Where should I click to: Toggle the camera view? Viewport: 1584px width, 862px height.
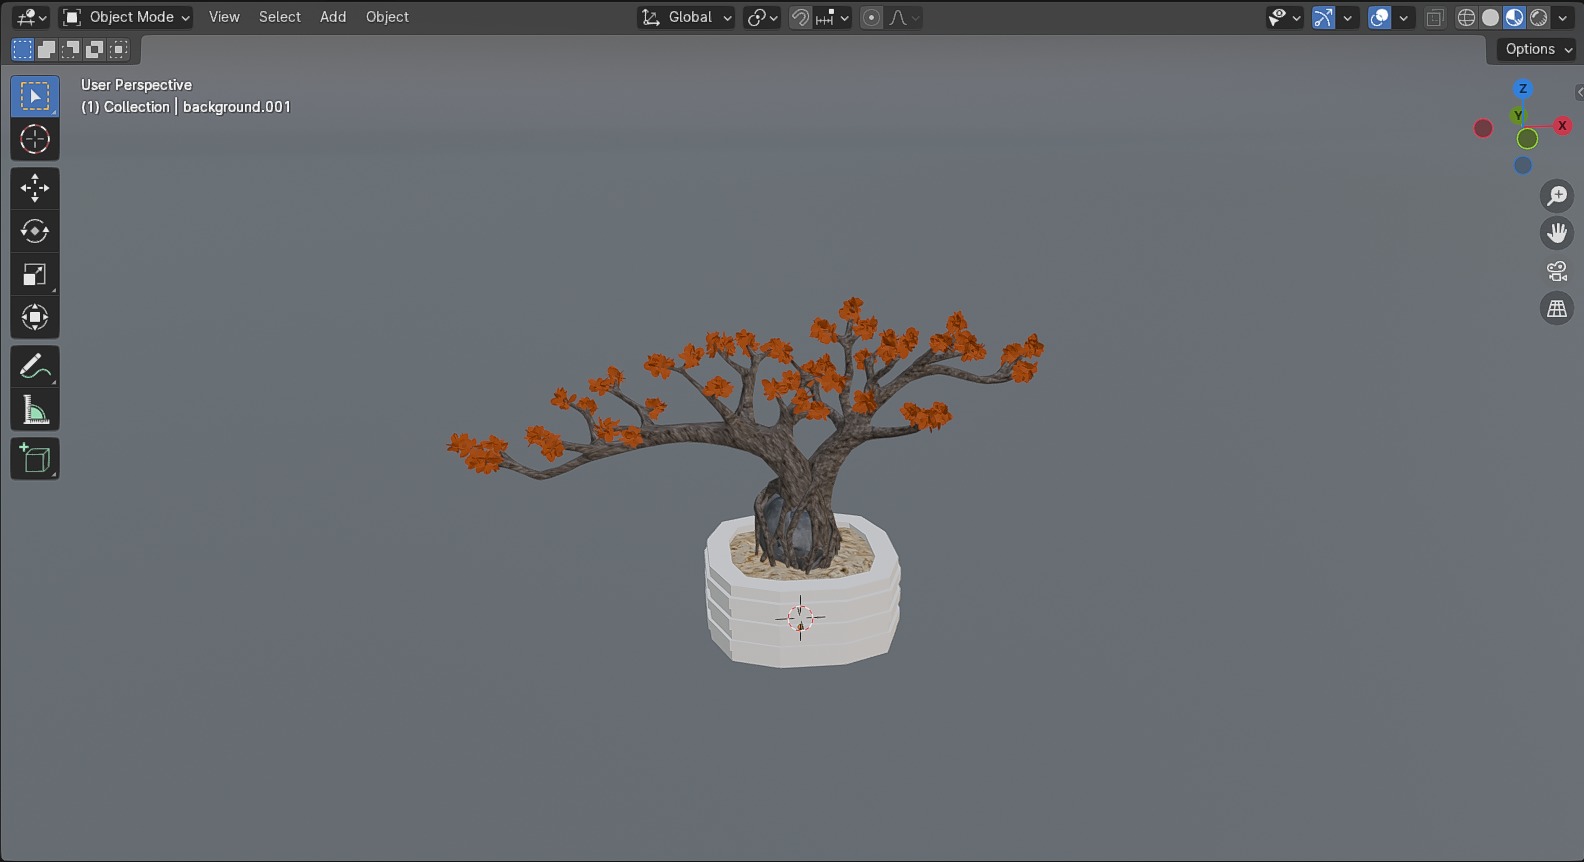point(1557,271)
